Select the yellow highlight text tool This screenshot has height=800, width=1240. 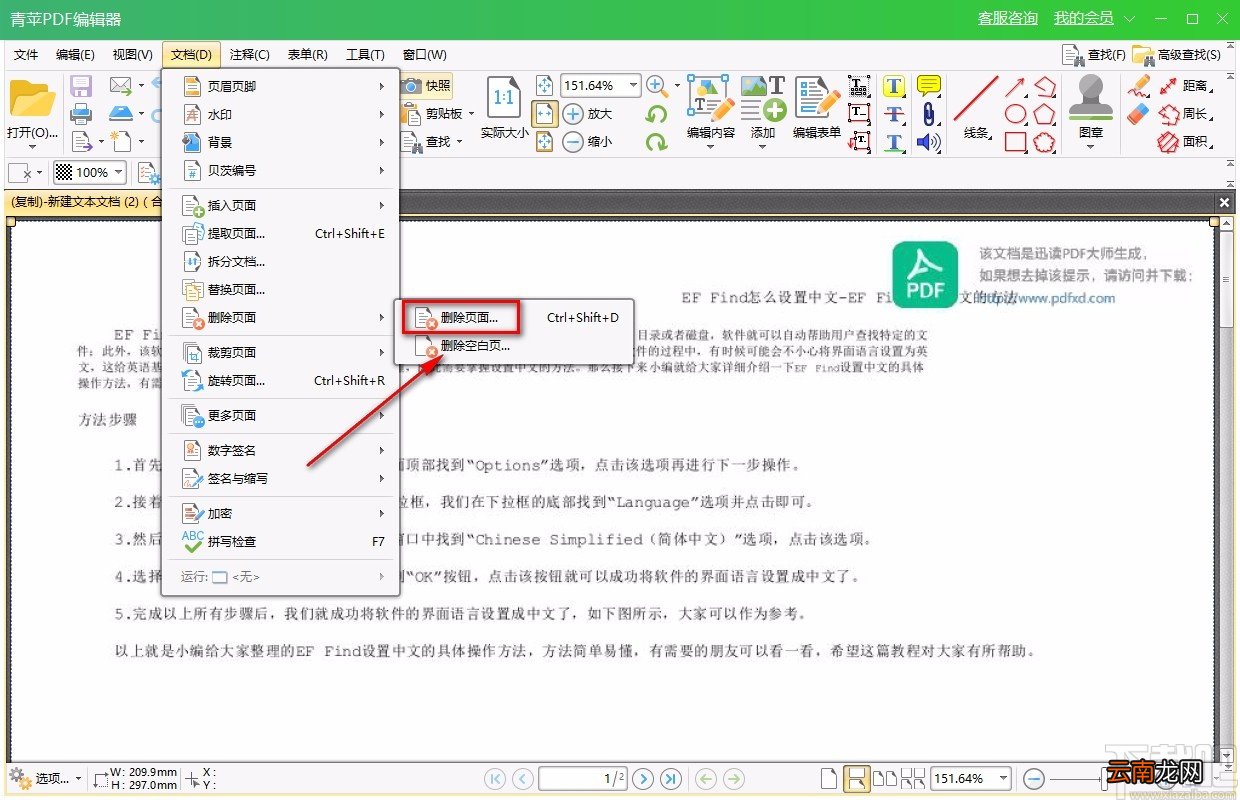tap(894, 86)
